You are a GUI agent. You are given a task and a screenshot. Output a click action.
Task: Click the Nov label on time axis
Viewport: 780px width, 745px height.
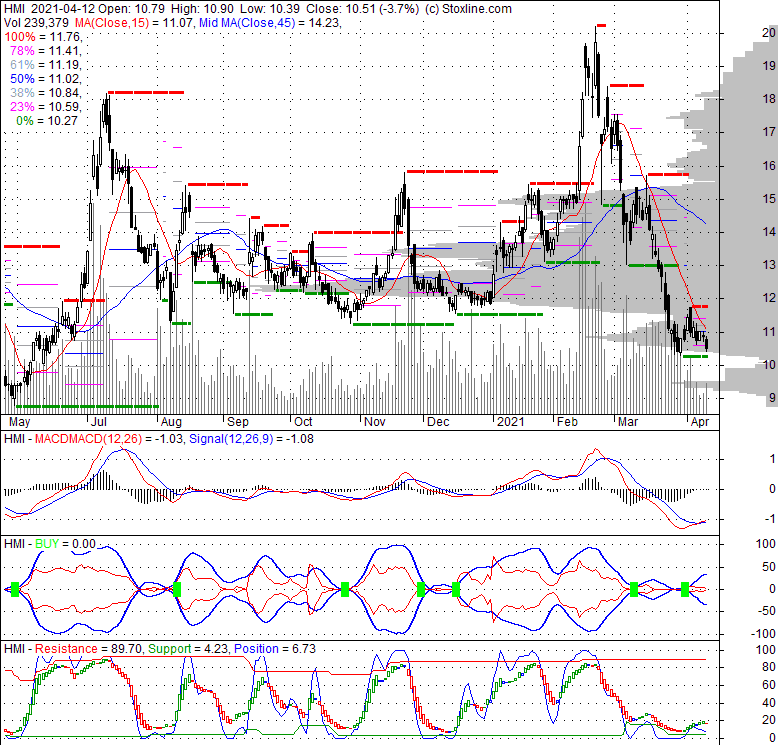375,422
